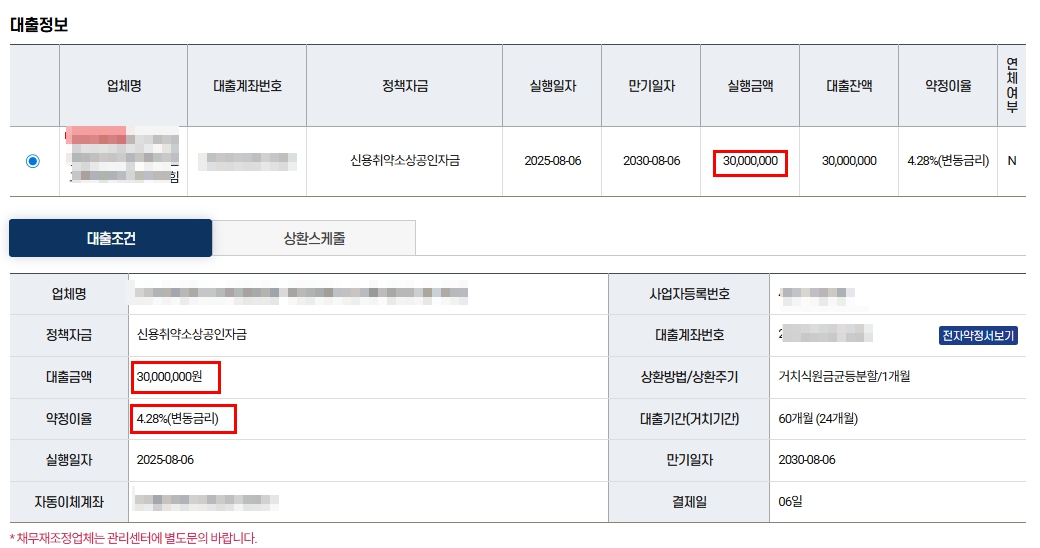Click the 실행일자 column header
Viewport: 1040px width, 548px height.
click(552, 86)
